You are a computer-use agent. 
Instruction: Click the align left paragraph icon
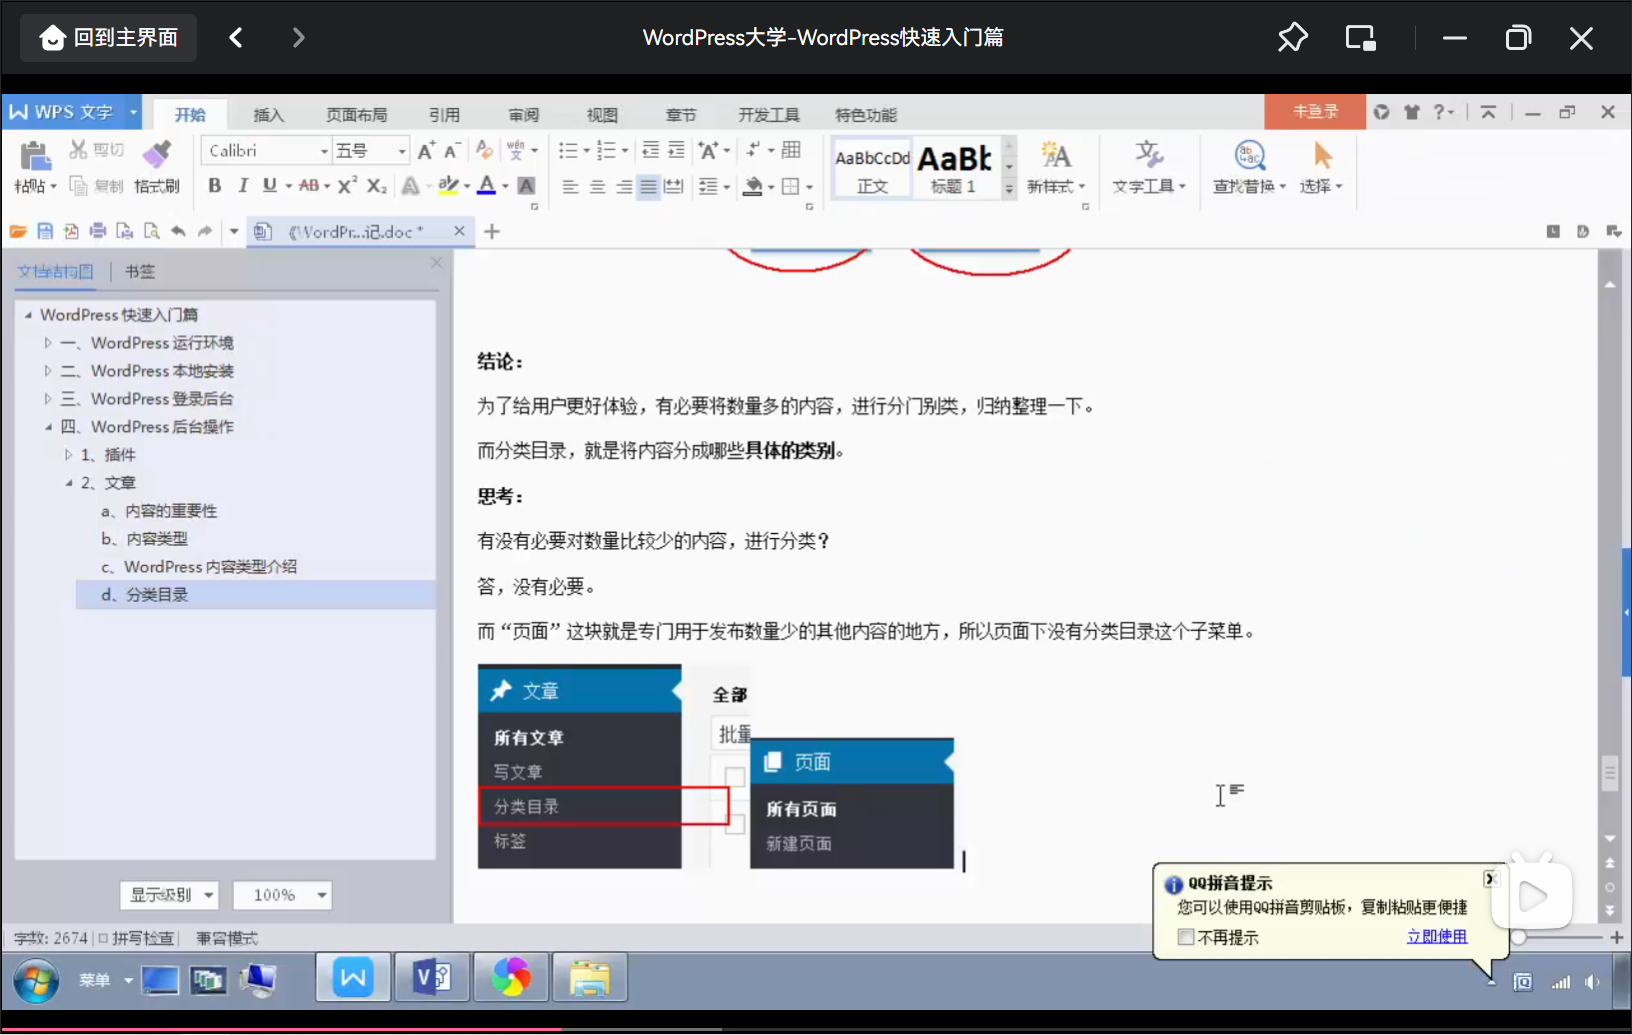point(570,187)
